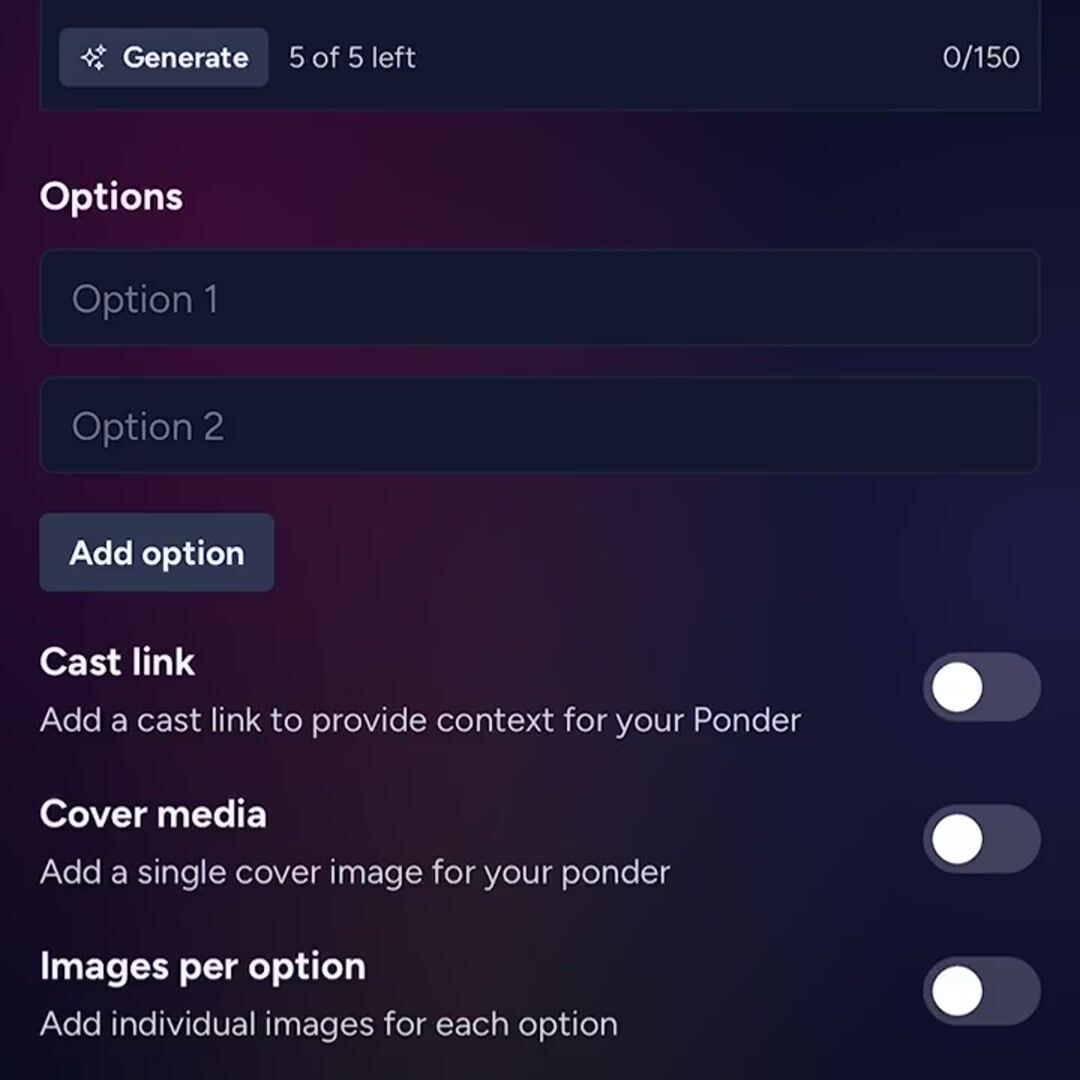Click the 0/150 character counter

click(x=980, y=57)
